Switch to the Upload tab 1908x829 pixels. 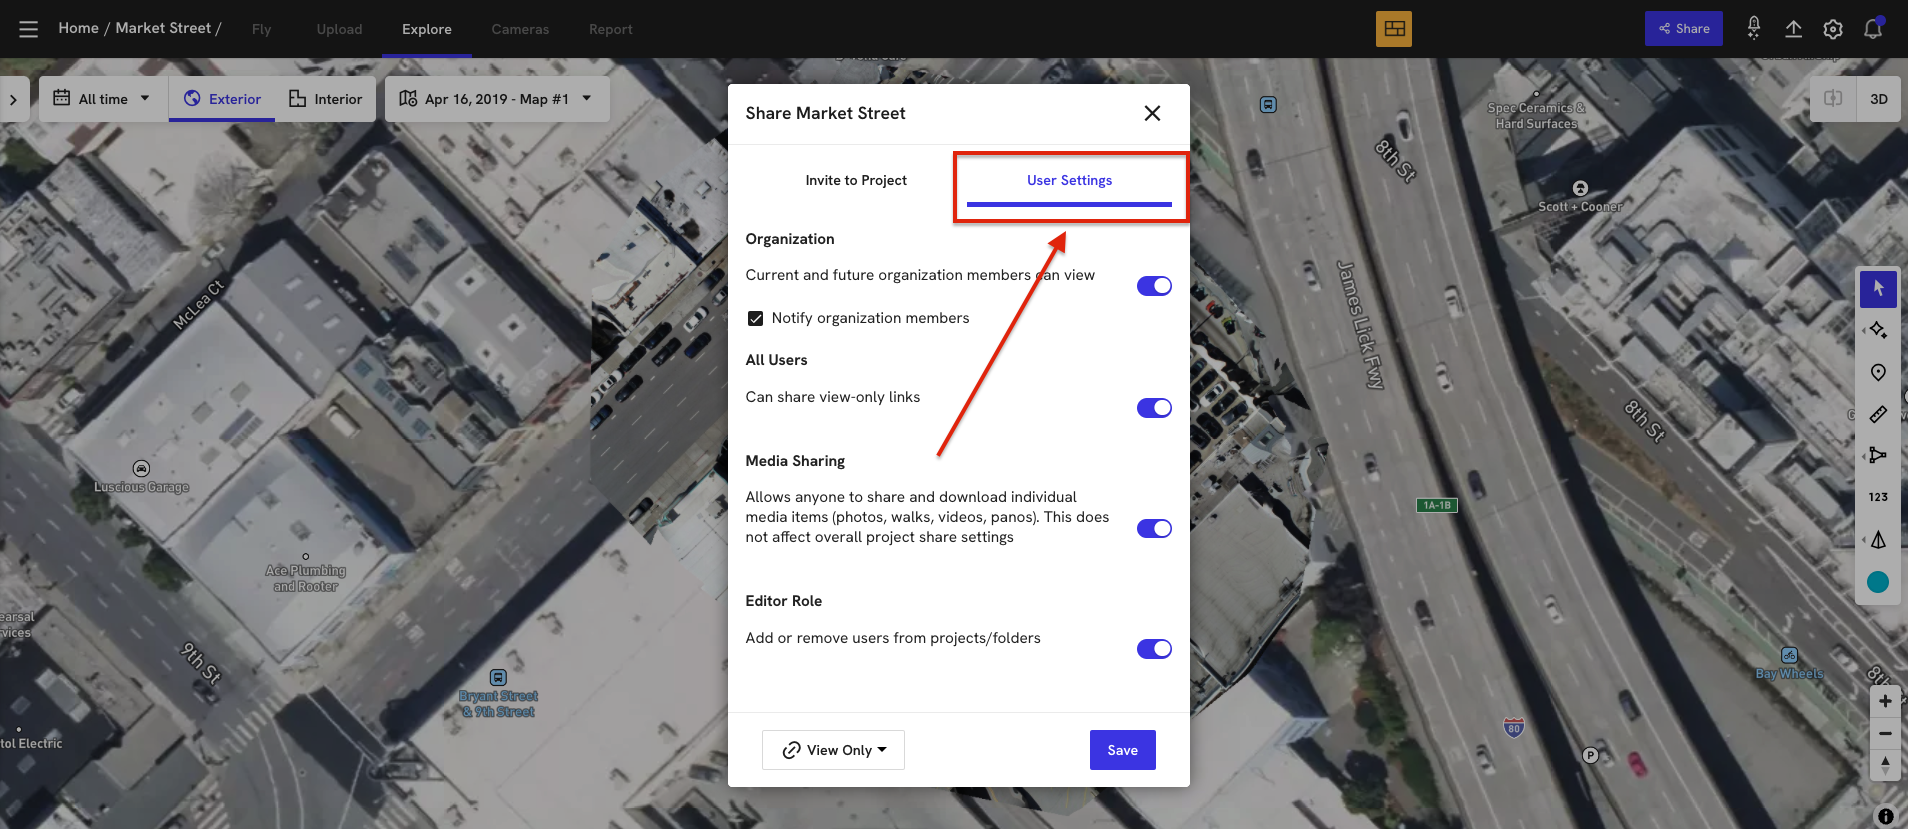(339, 29)
